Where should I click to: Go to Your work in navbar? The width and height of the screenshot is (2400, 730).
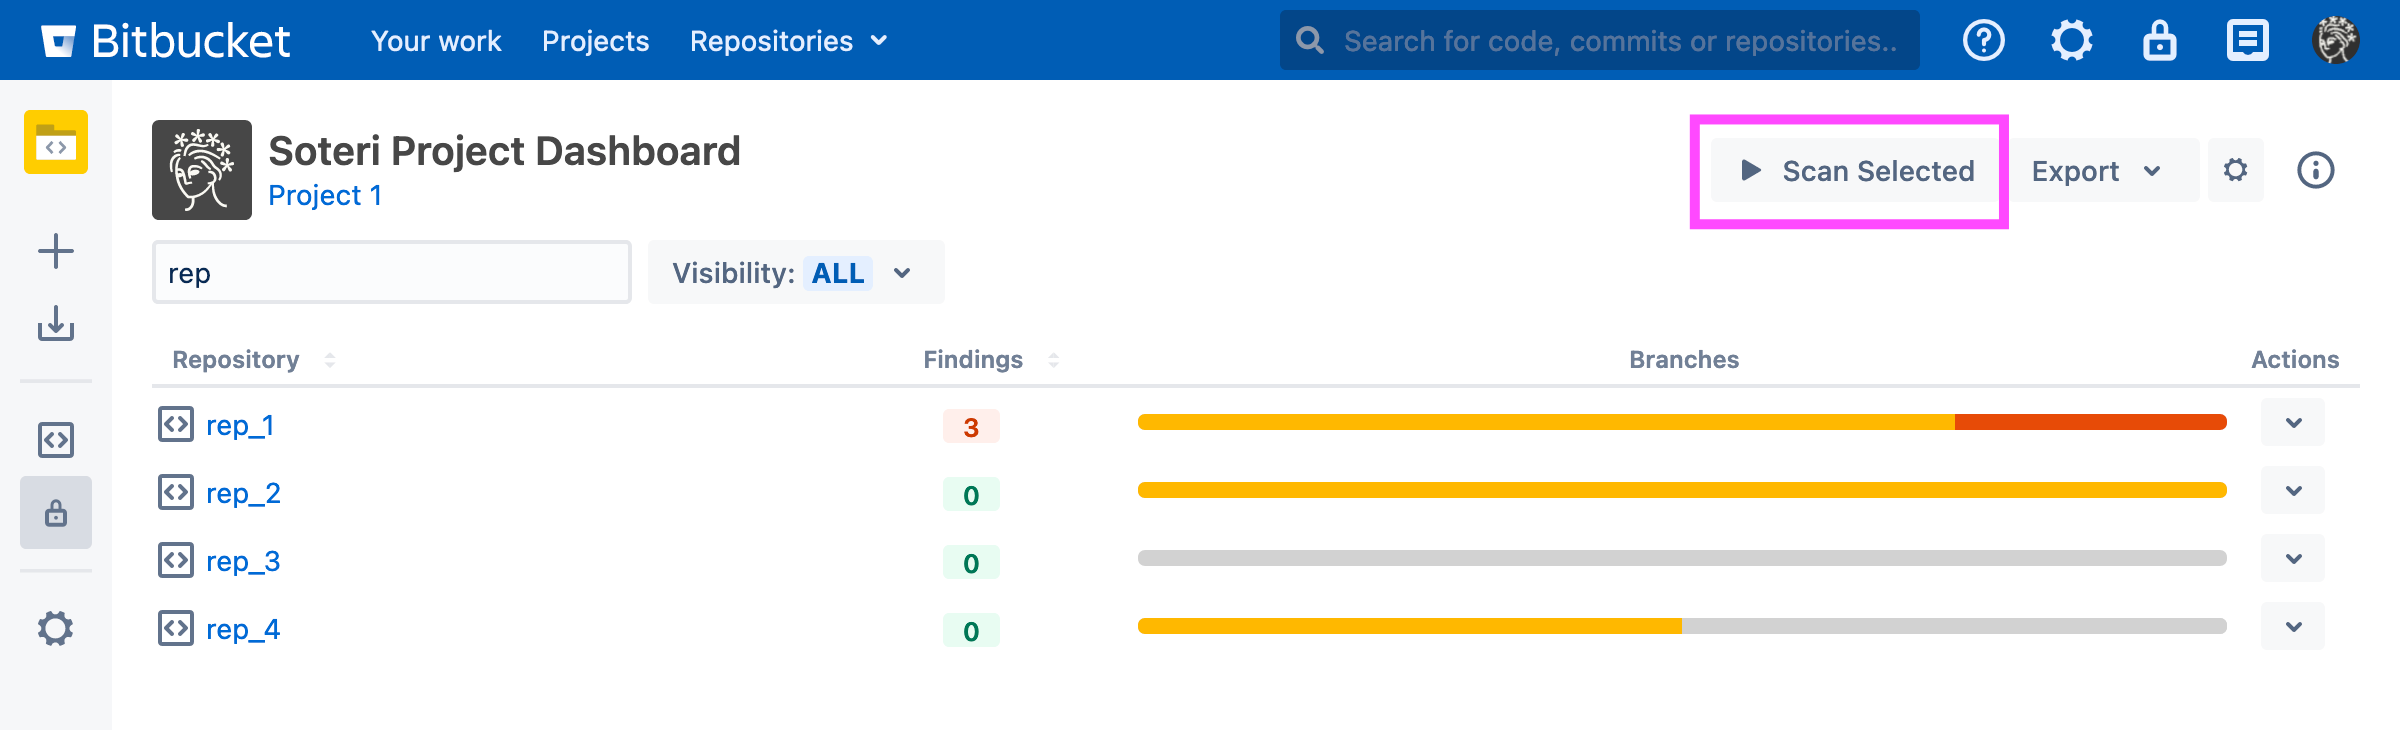point(436,41)
